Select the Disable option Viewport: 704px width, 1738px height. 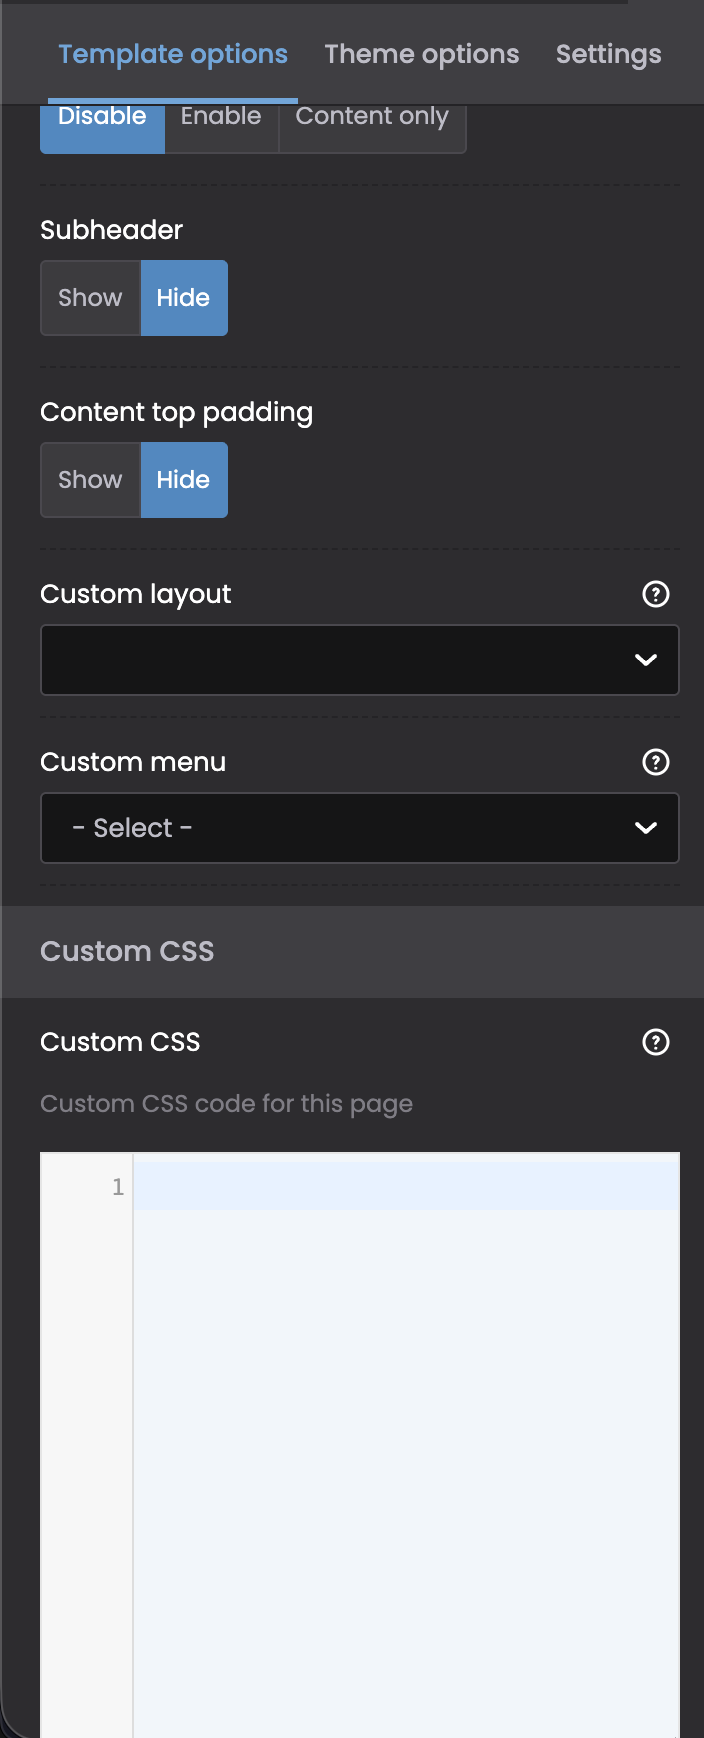[102, 122]
